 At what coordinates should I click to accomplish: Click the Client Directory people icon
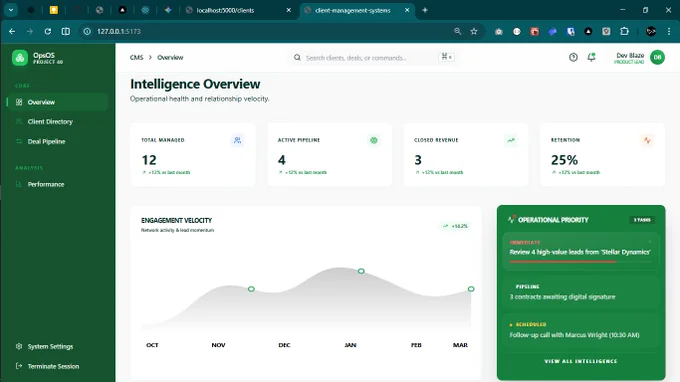(x=19, y=121)
